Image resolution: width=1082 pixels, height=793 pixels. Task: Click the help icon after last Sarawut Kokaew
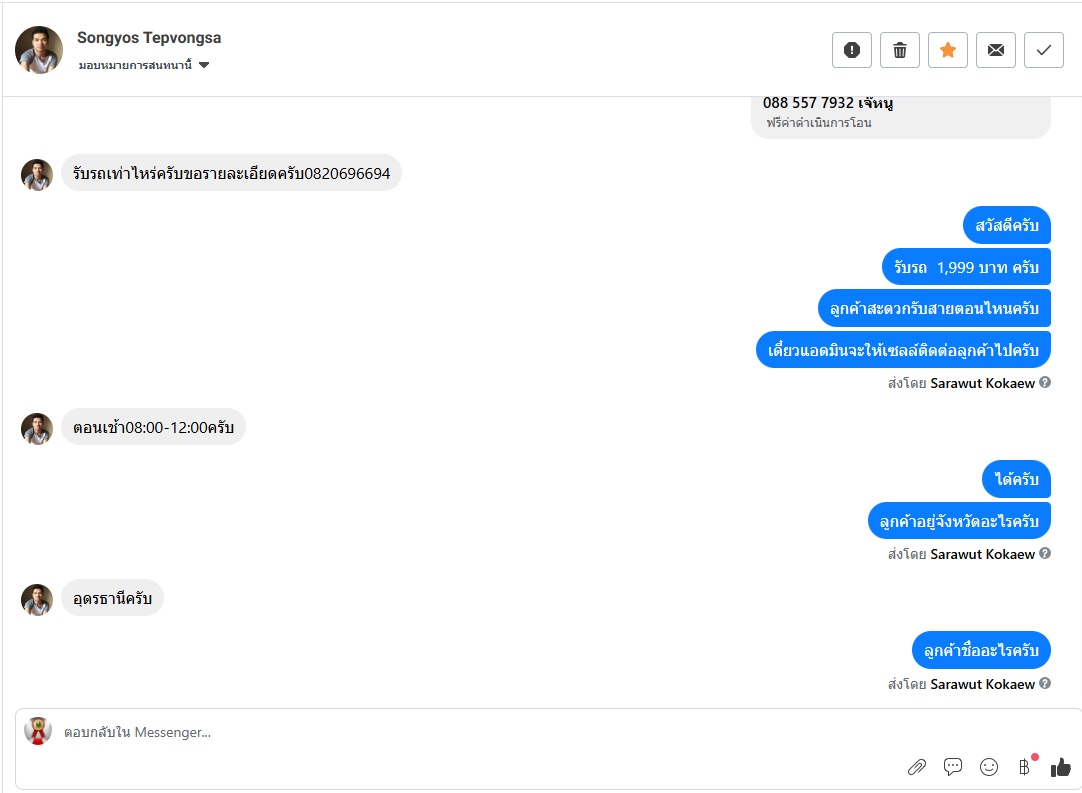[1045, 683]
